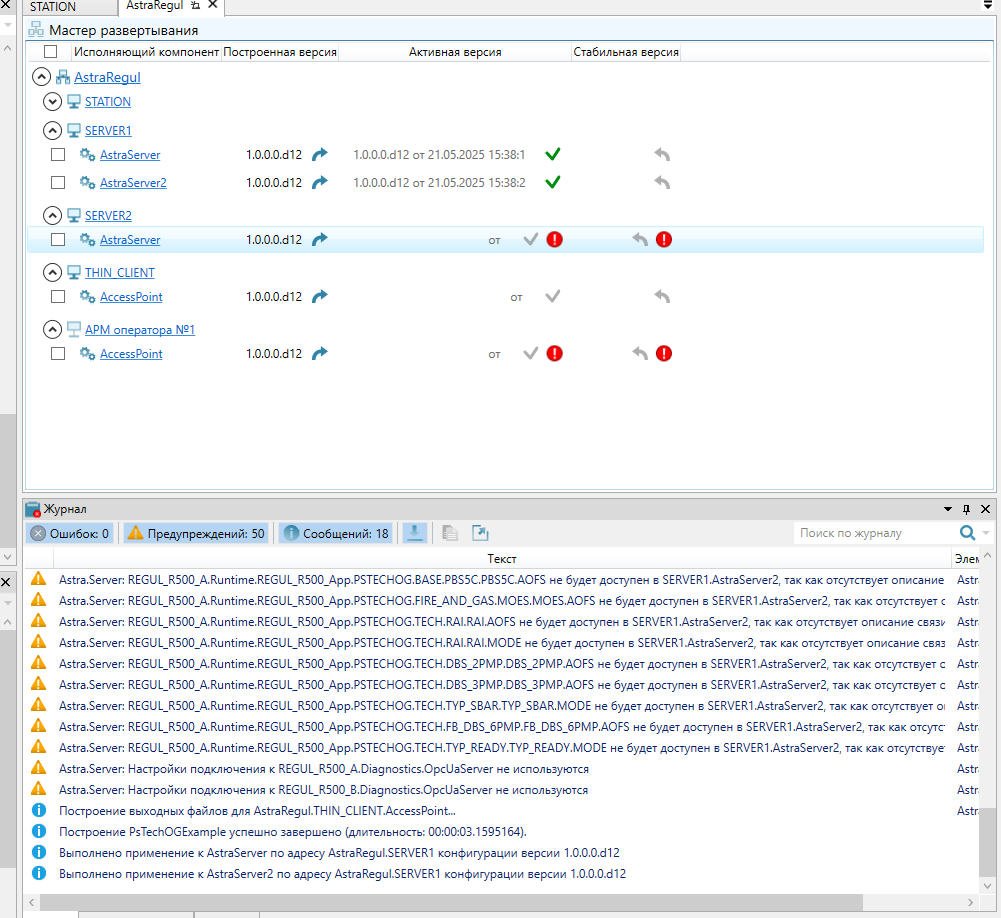Viewport: 1001px width, 918px height.
Task: Tick the select-all checkbox in header
Action: 50,52
